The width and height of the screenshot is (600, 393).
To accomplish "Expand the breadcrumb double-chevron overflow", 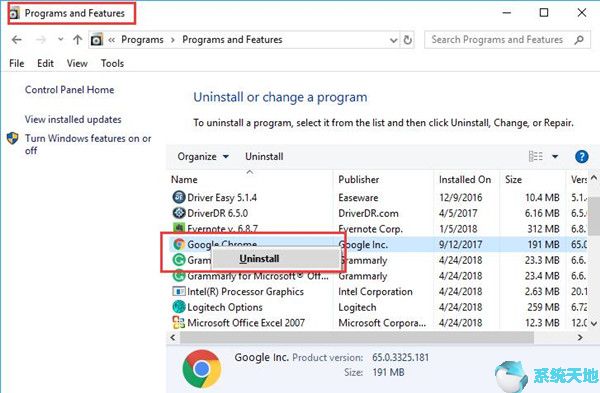I will (x=111, y=40).
